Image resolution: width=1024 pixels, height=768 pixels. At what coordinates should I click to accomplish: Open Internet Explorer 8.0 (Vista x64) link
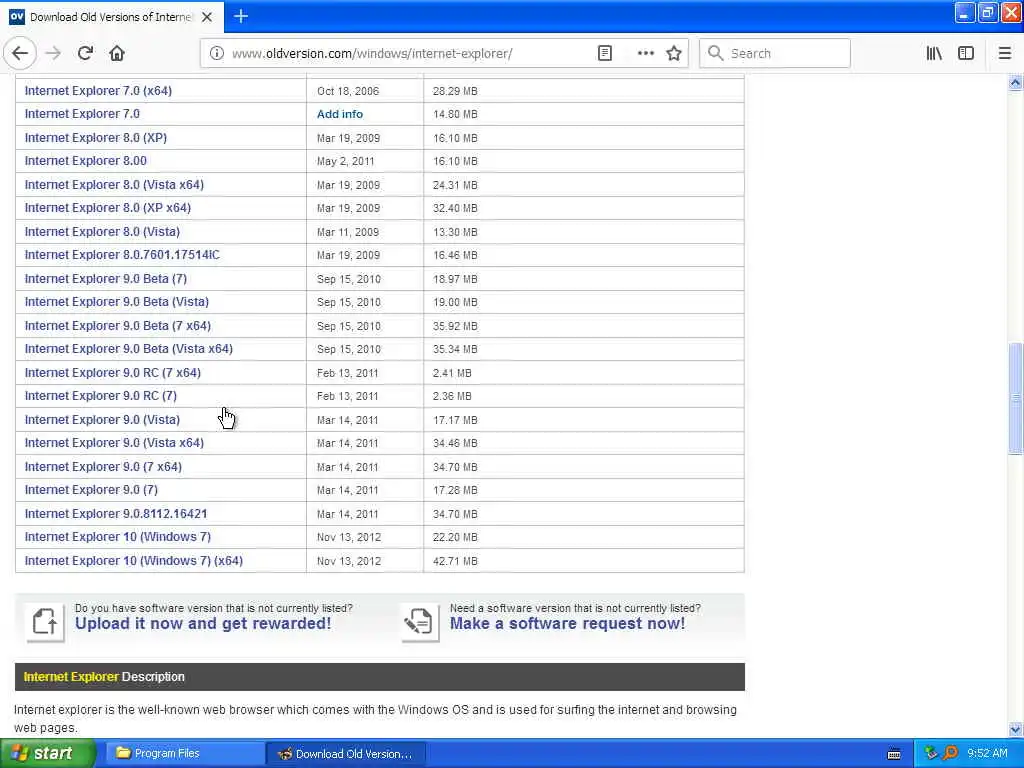pos(114,185)
